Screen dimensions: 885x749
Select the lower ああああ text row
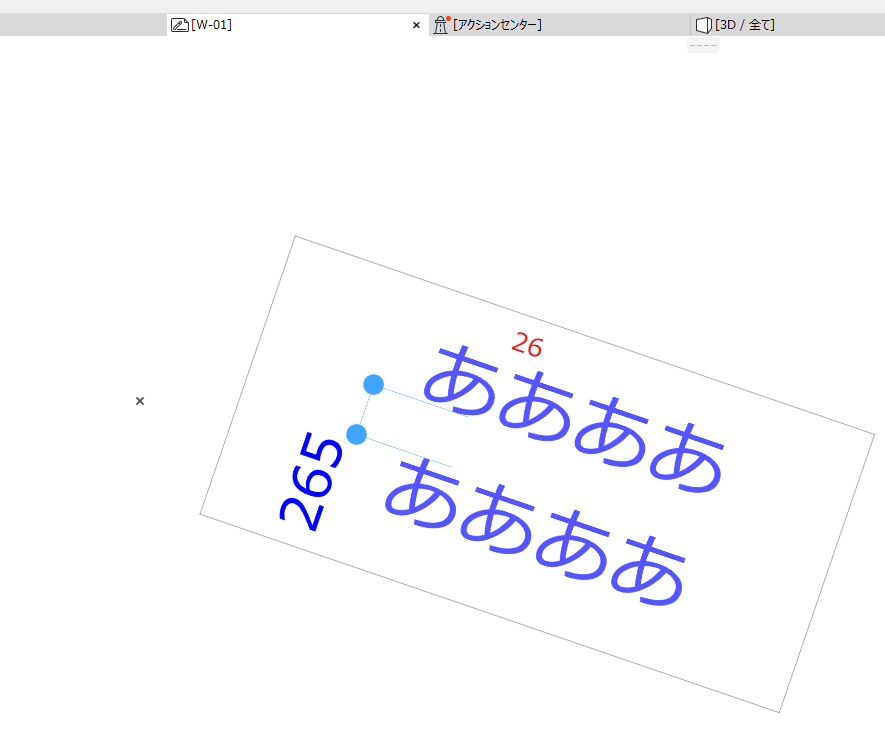coord(535,532)
